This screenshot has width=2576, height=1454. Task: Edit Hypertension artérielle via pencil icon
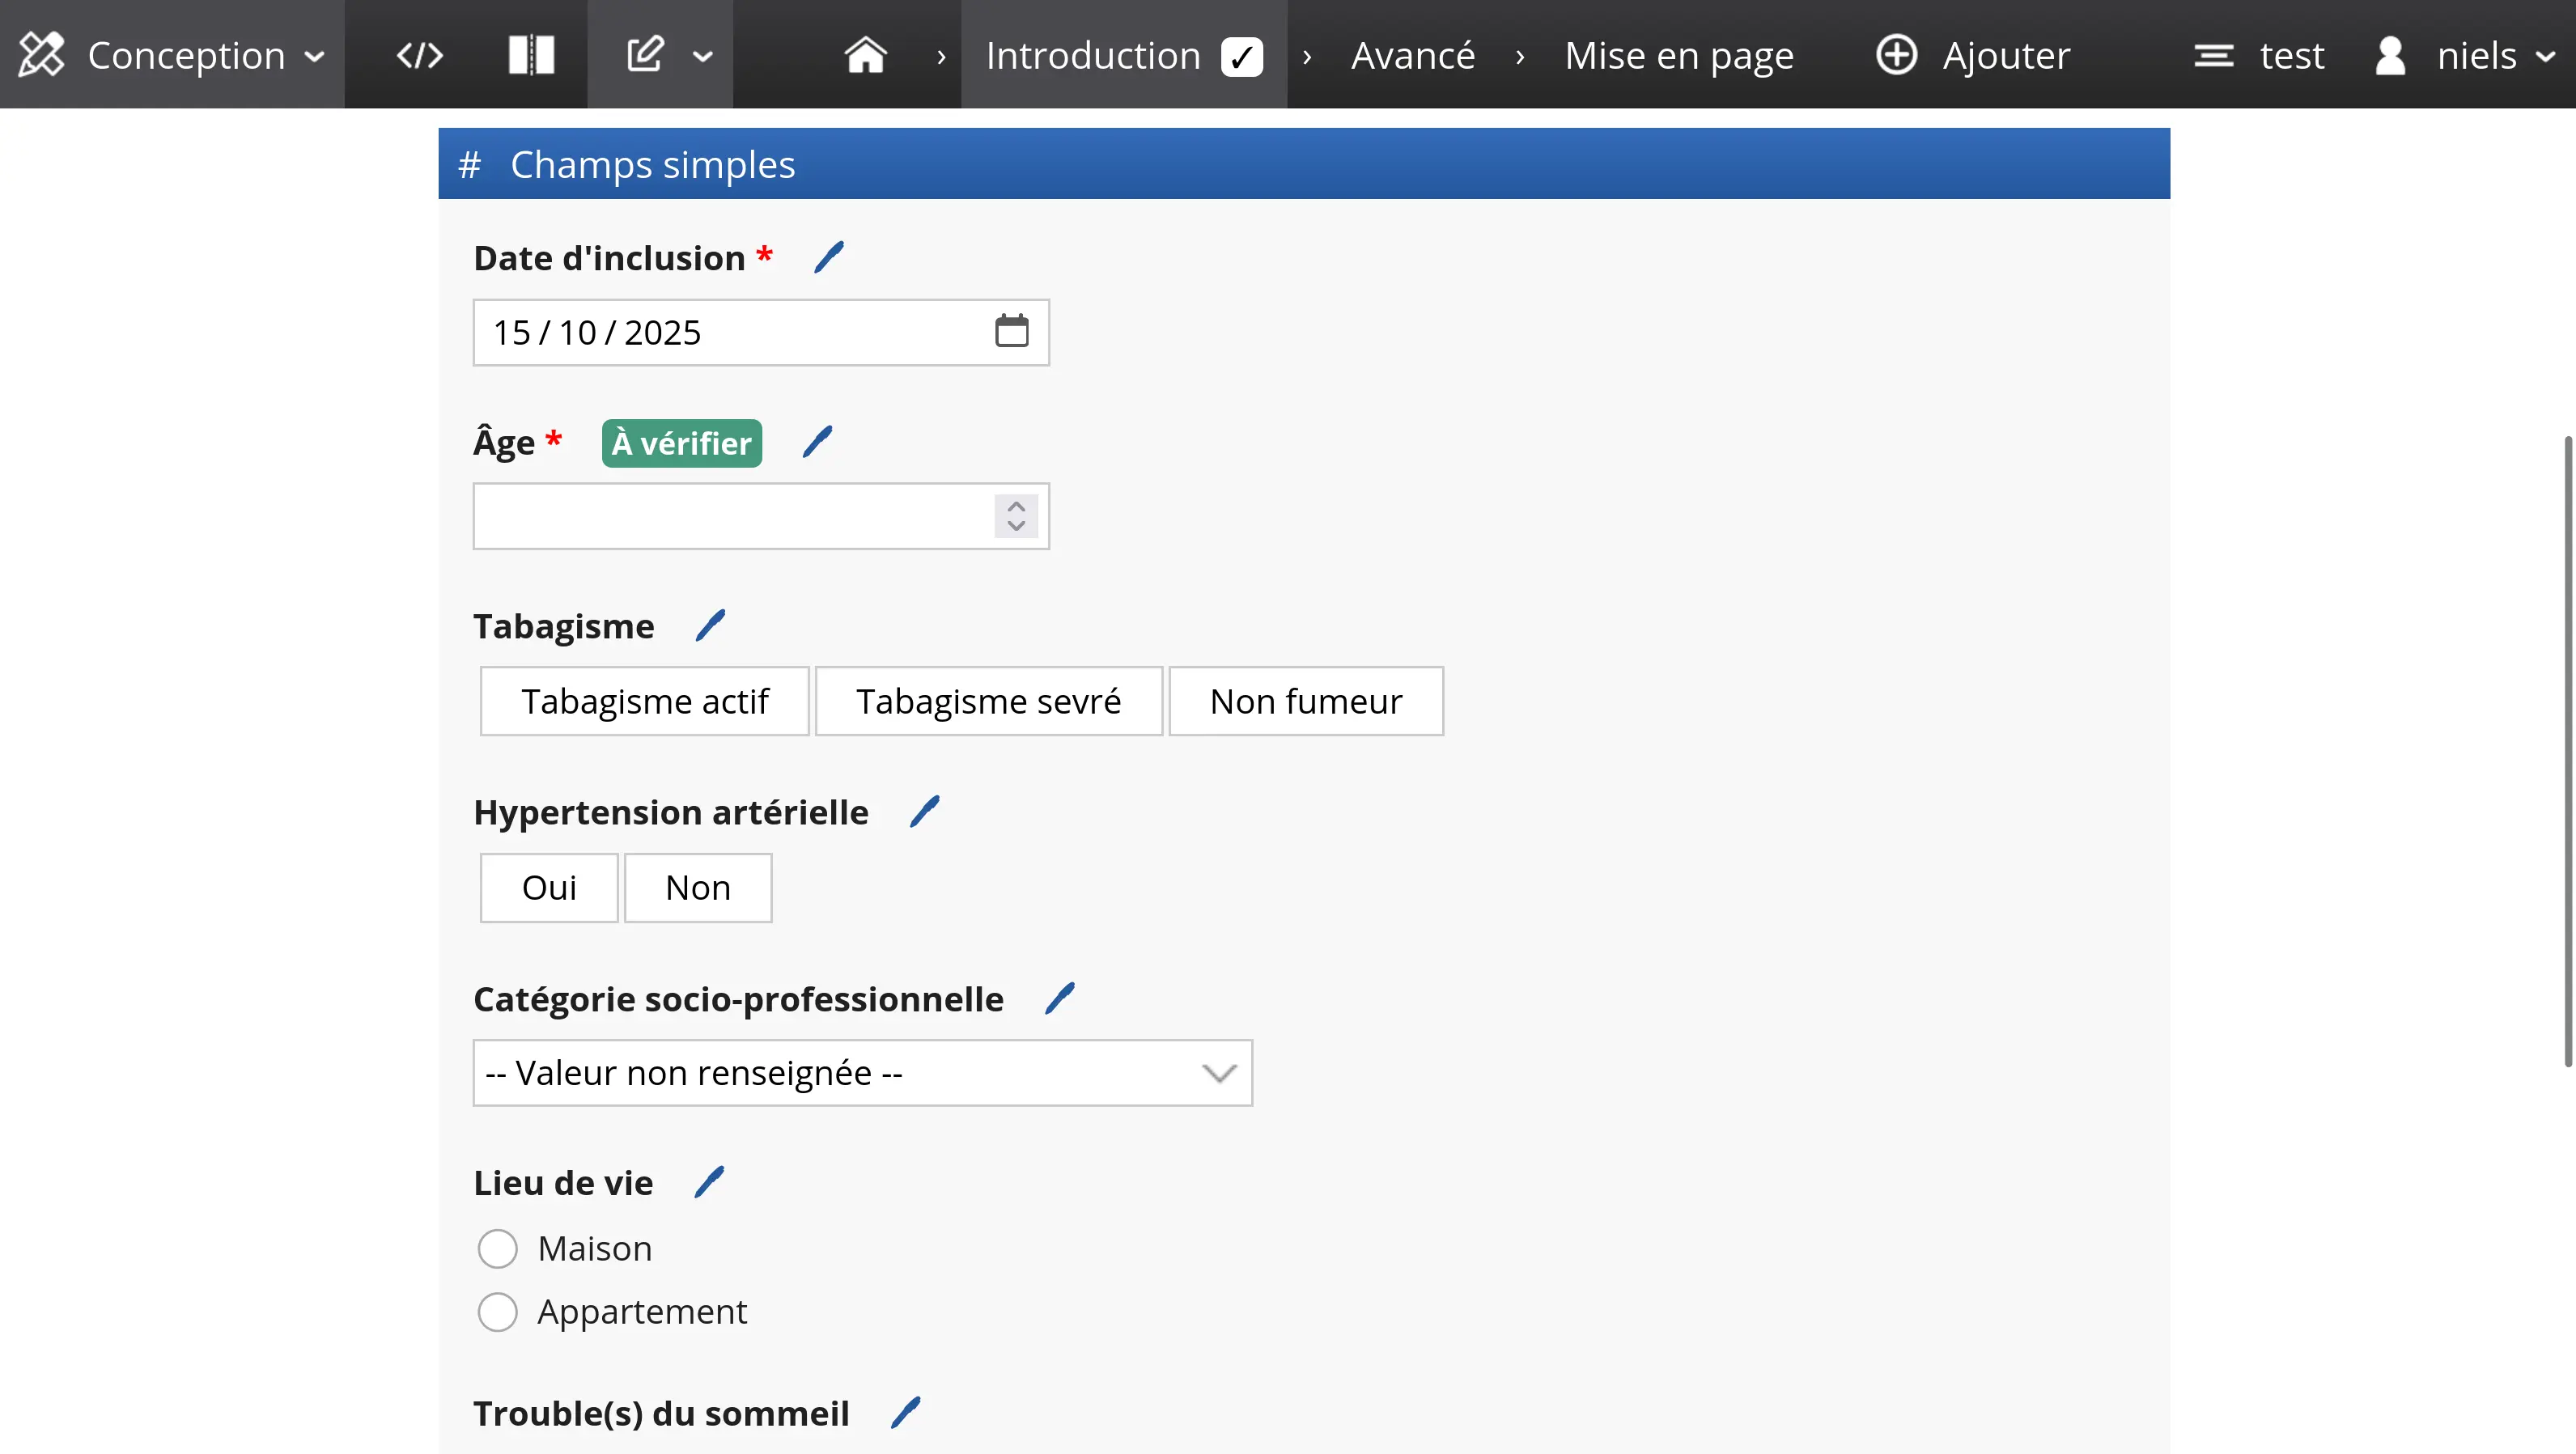(x=925, y=812)
